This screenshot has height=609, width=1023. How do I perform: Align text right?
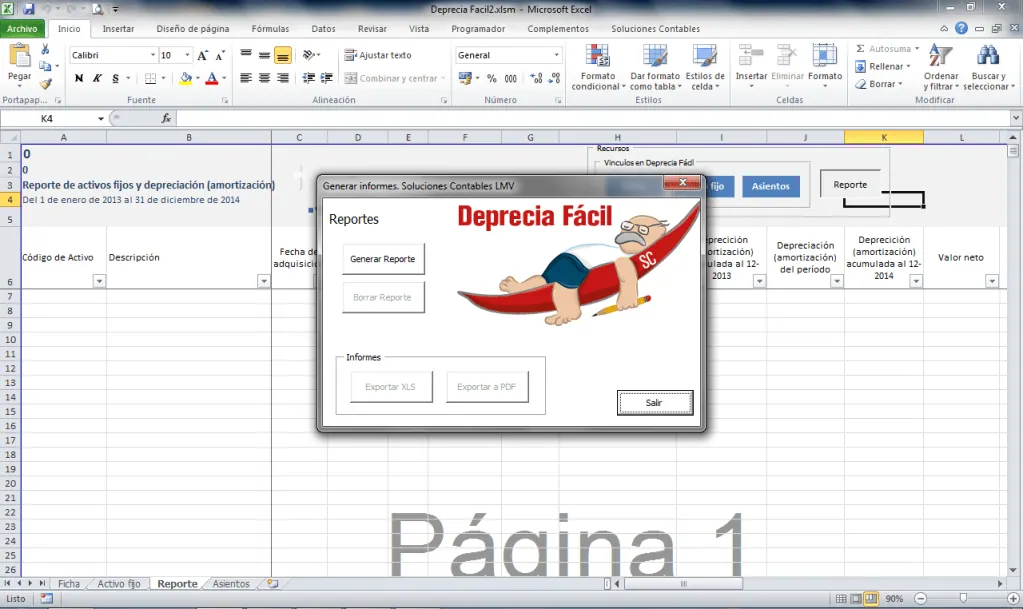point(282,78)
